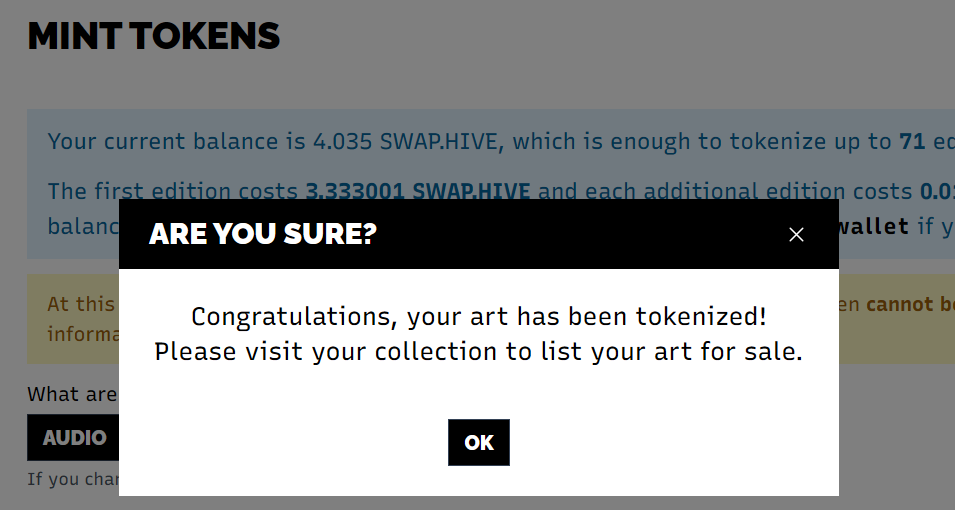Screen dimensions: 955x510
Task: Click the ARE YOU SURE? dialog title
Action: (x=263, y=235)
